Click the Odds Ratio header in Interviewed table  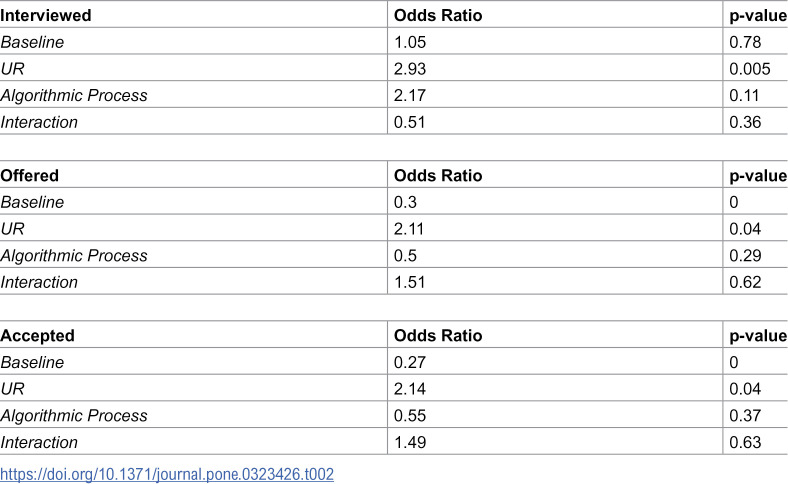438,16
